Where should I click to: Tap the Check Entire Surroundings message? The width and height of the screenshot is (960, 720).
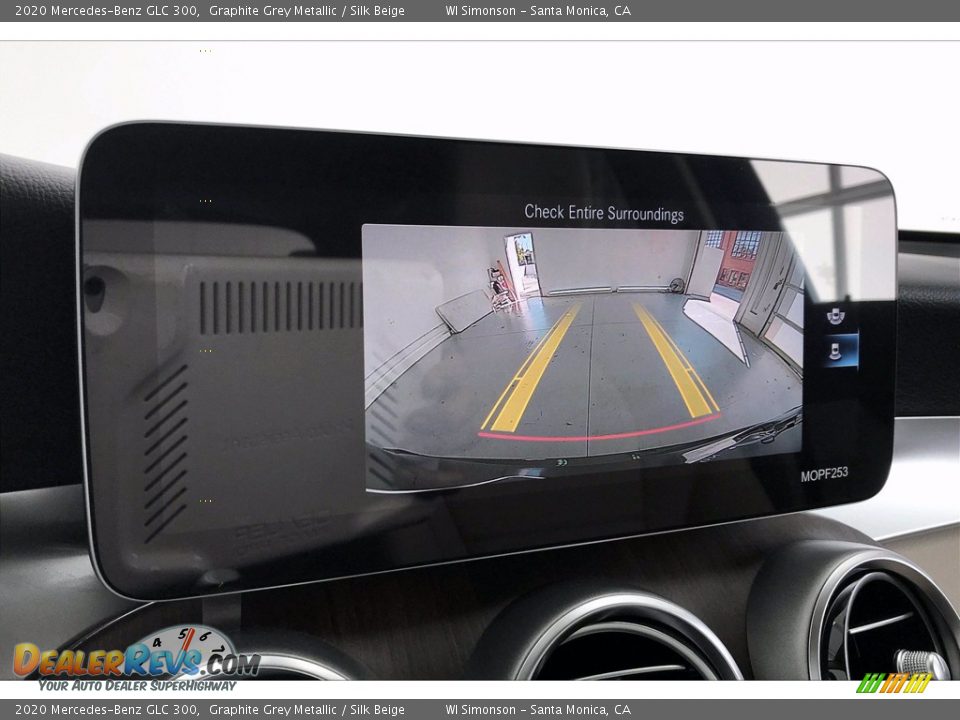click(604, 213)
